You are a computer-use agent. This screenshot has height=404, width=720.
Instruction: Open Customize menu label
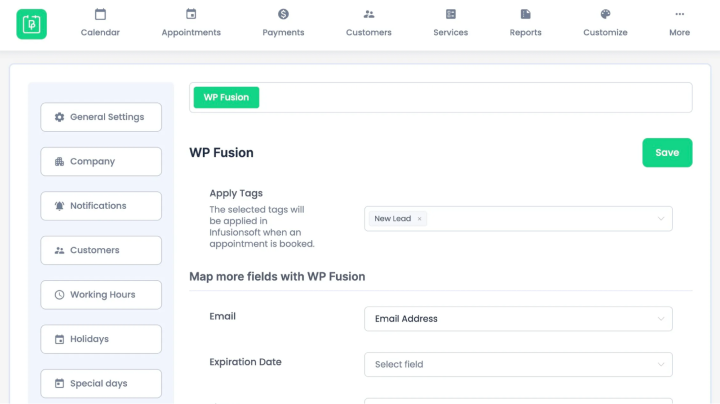(x=605, y=33)
